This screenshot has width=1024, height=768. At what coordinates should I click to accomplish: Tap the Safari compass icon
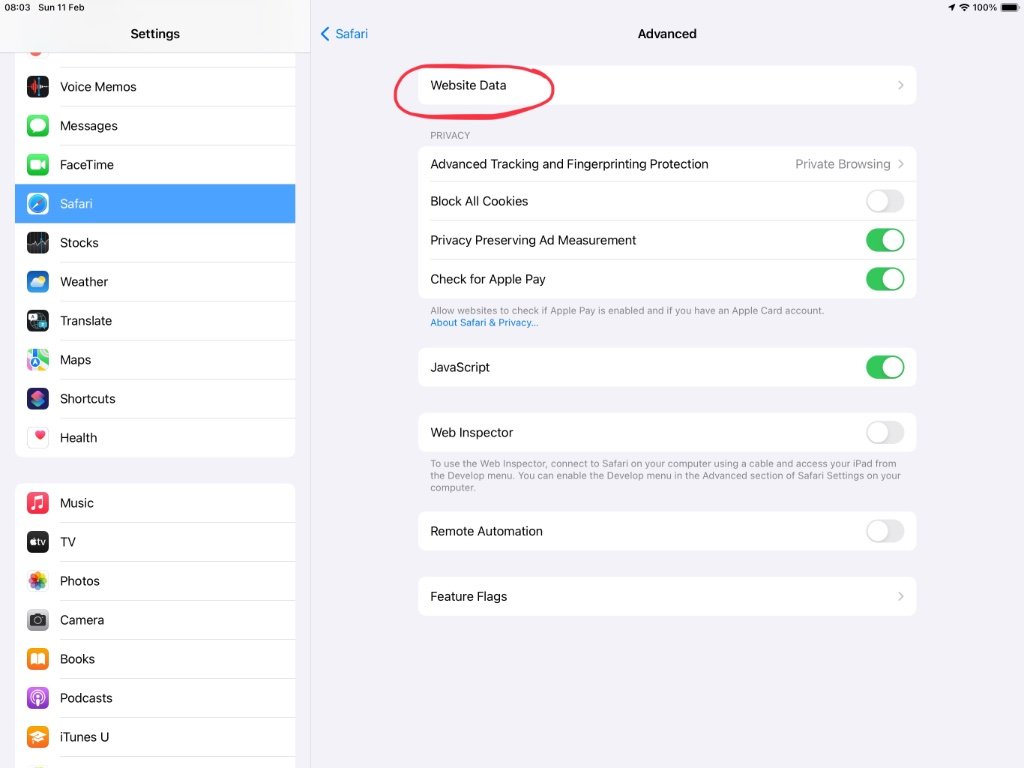pyautogui.click(x=38, y=204)
